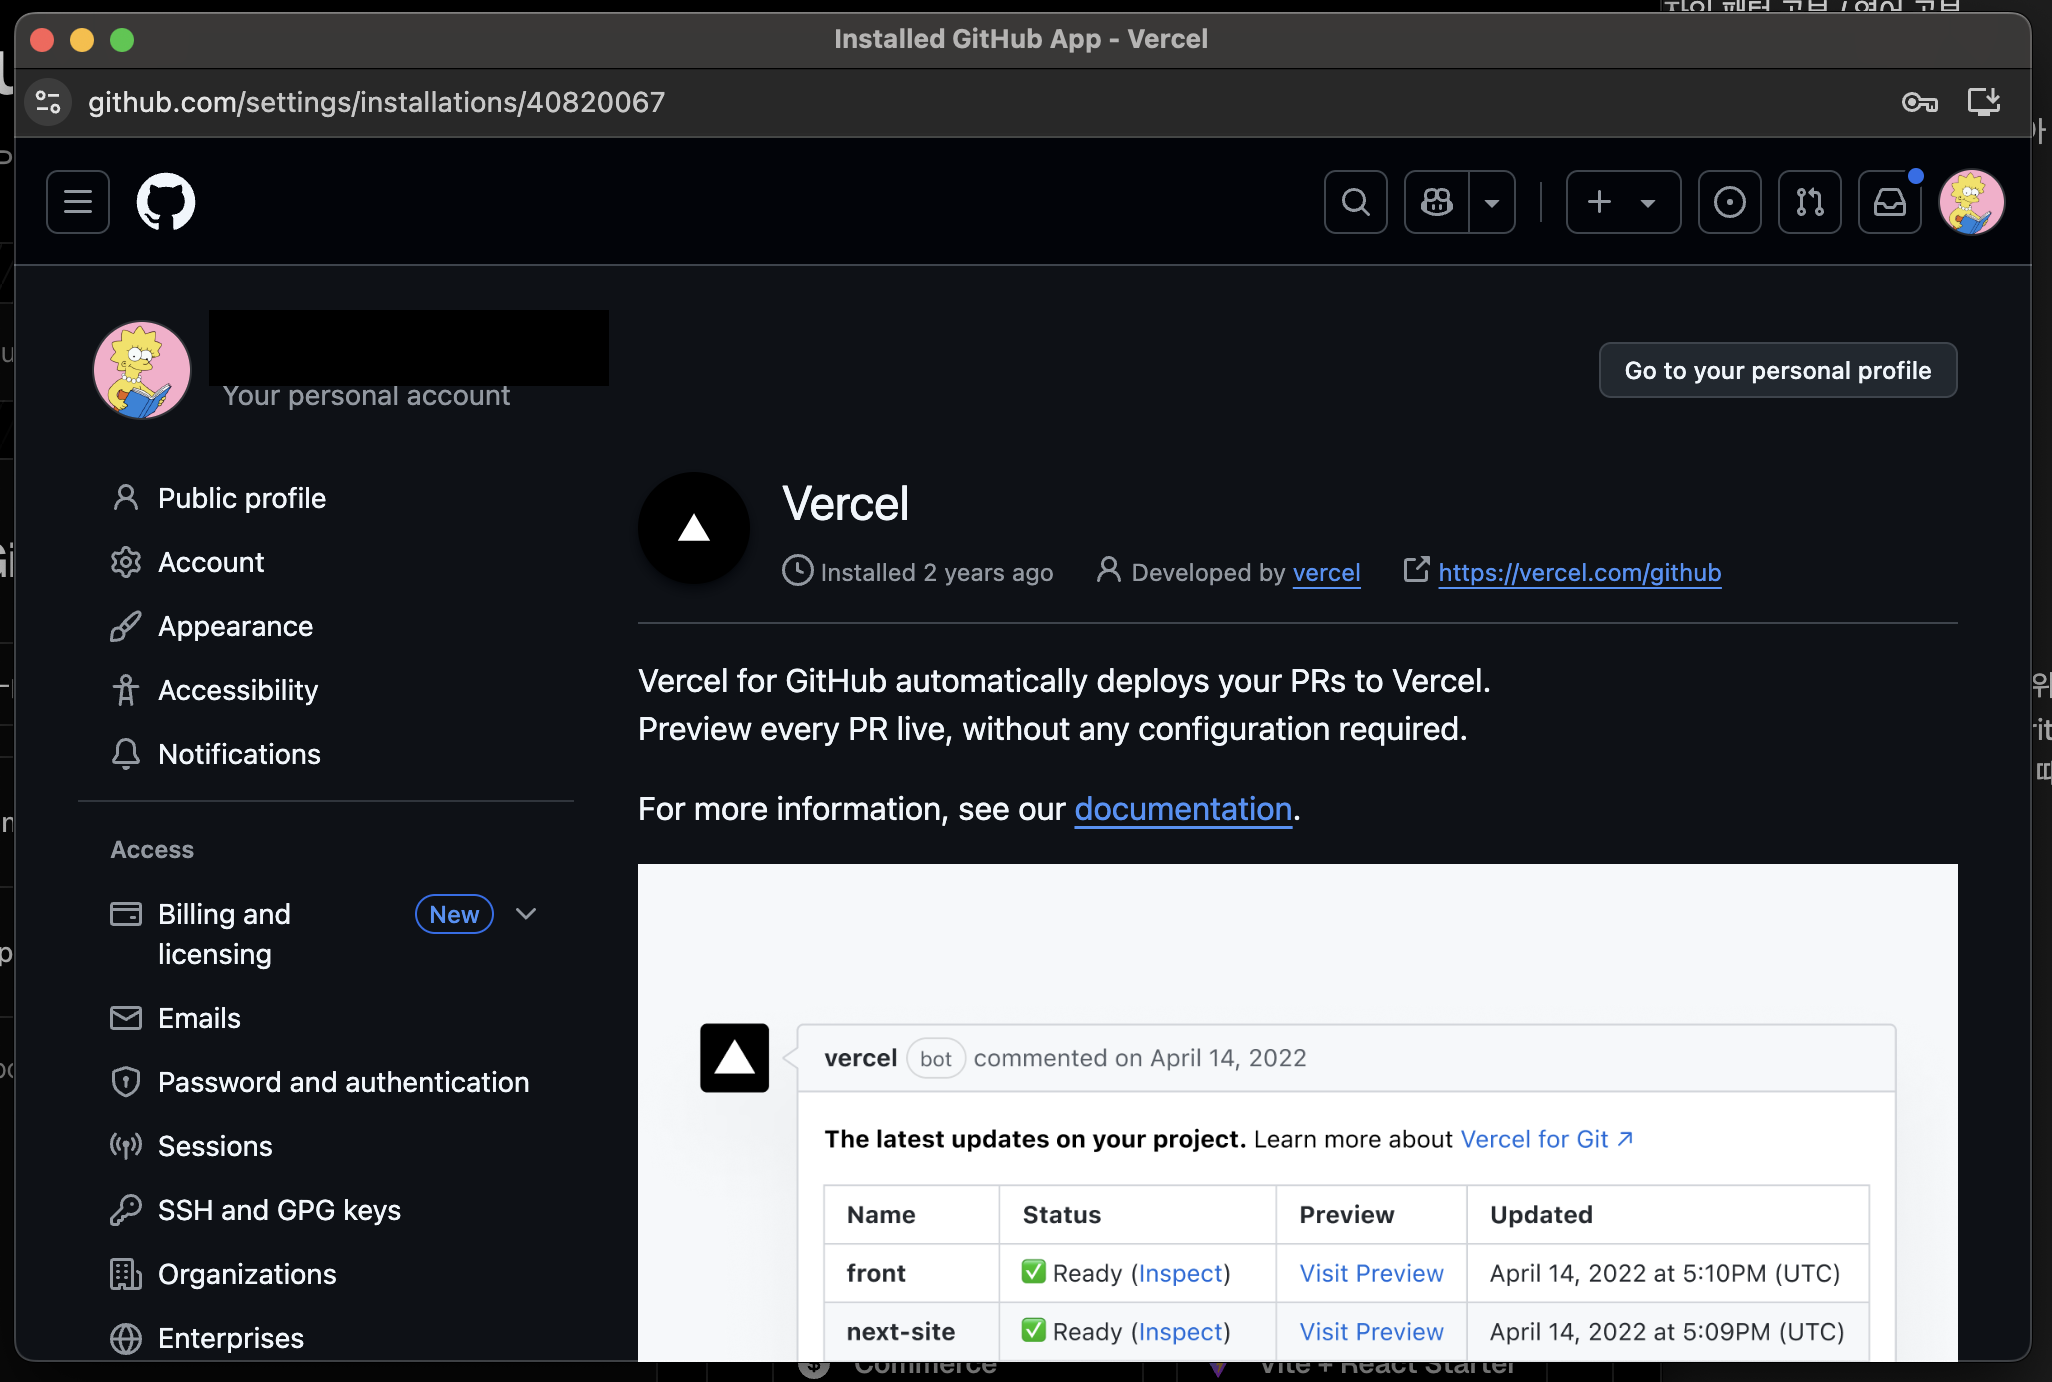Go to SSH and GPG keys

(279, 1210)
